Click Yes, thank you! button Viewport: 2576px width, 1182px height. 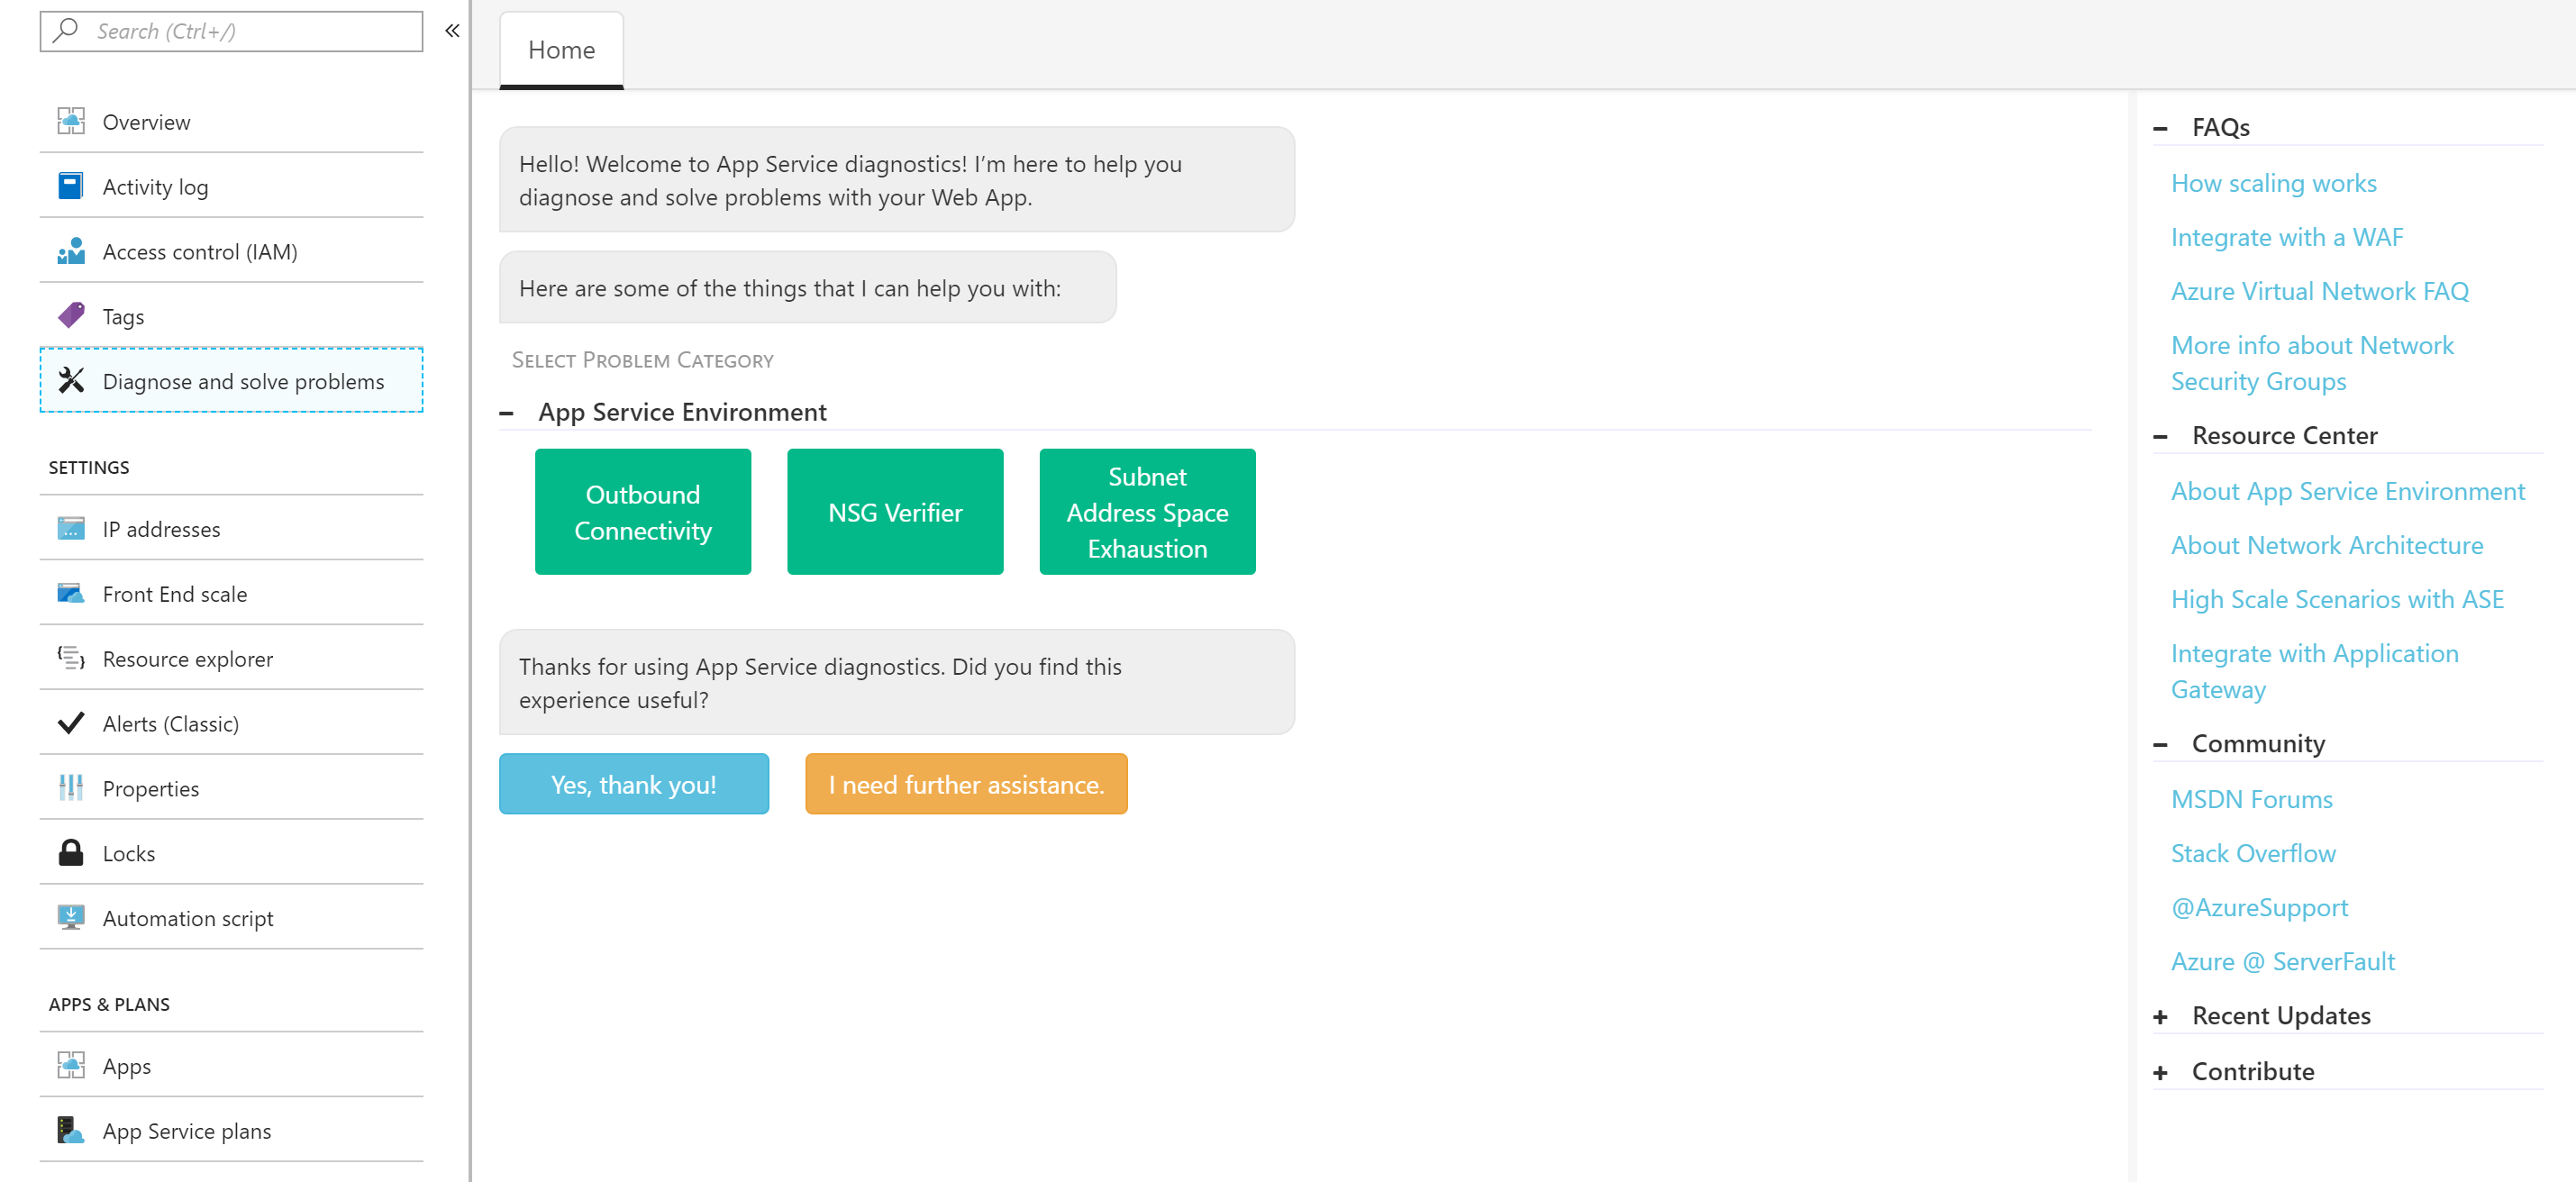[633, 785]
